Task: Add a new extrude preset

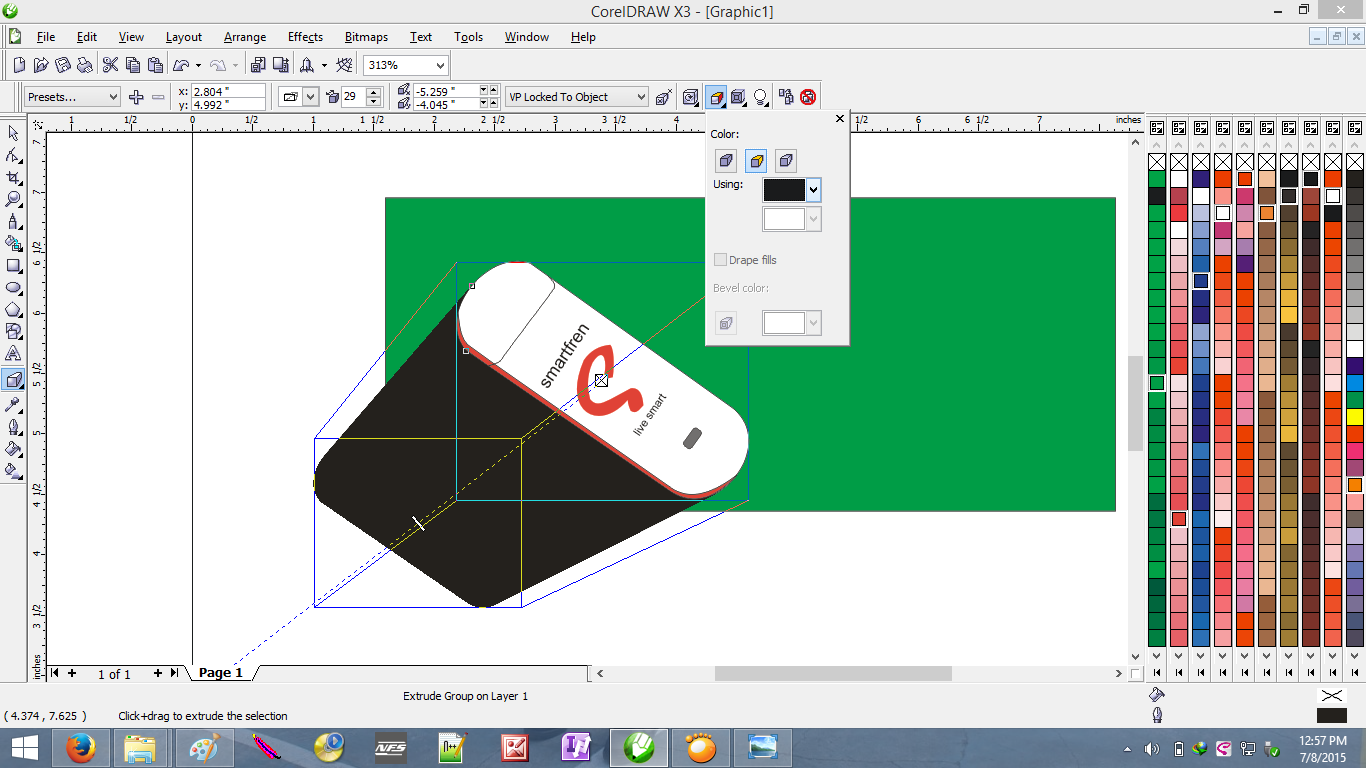Action: [136, 97]
